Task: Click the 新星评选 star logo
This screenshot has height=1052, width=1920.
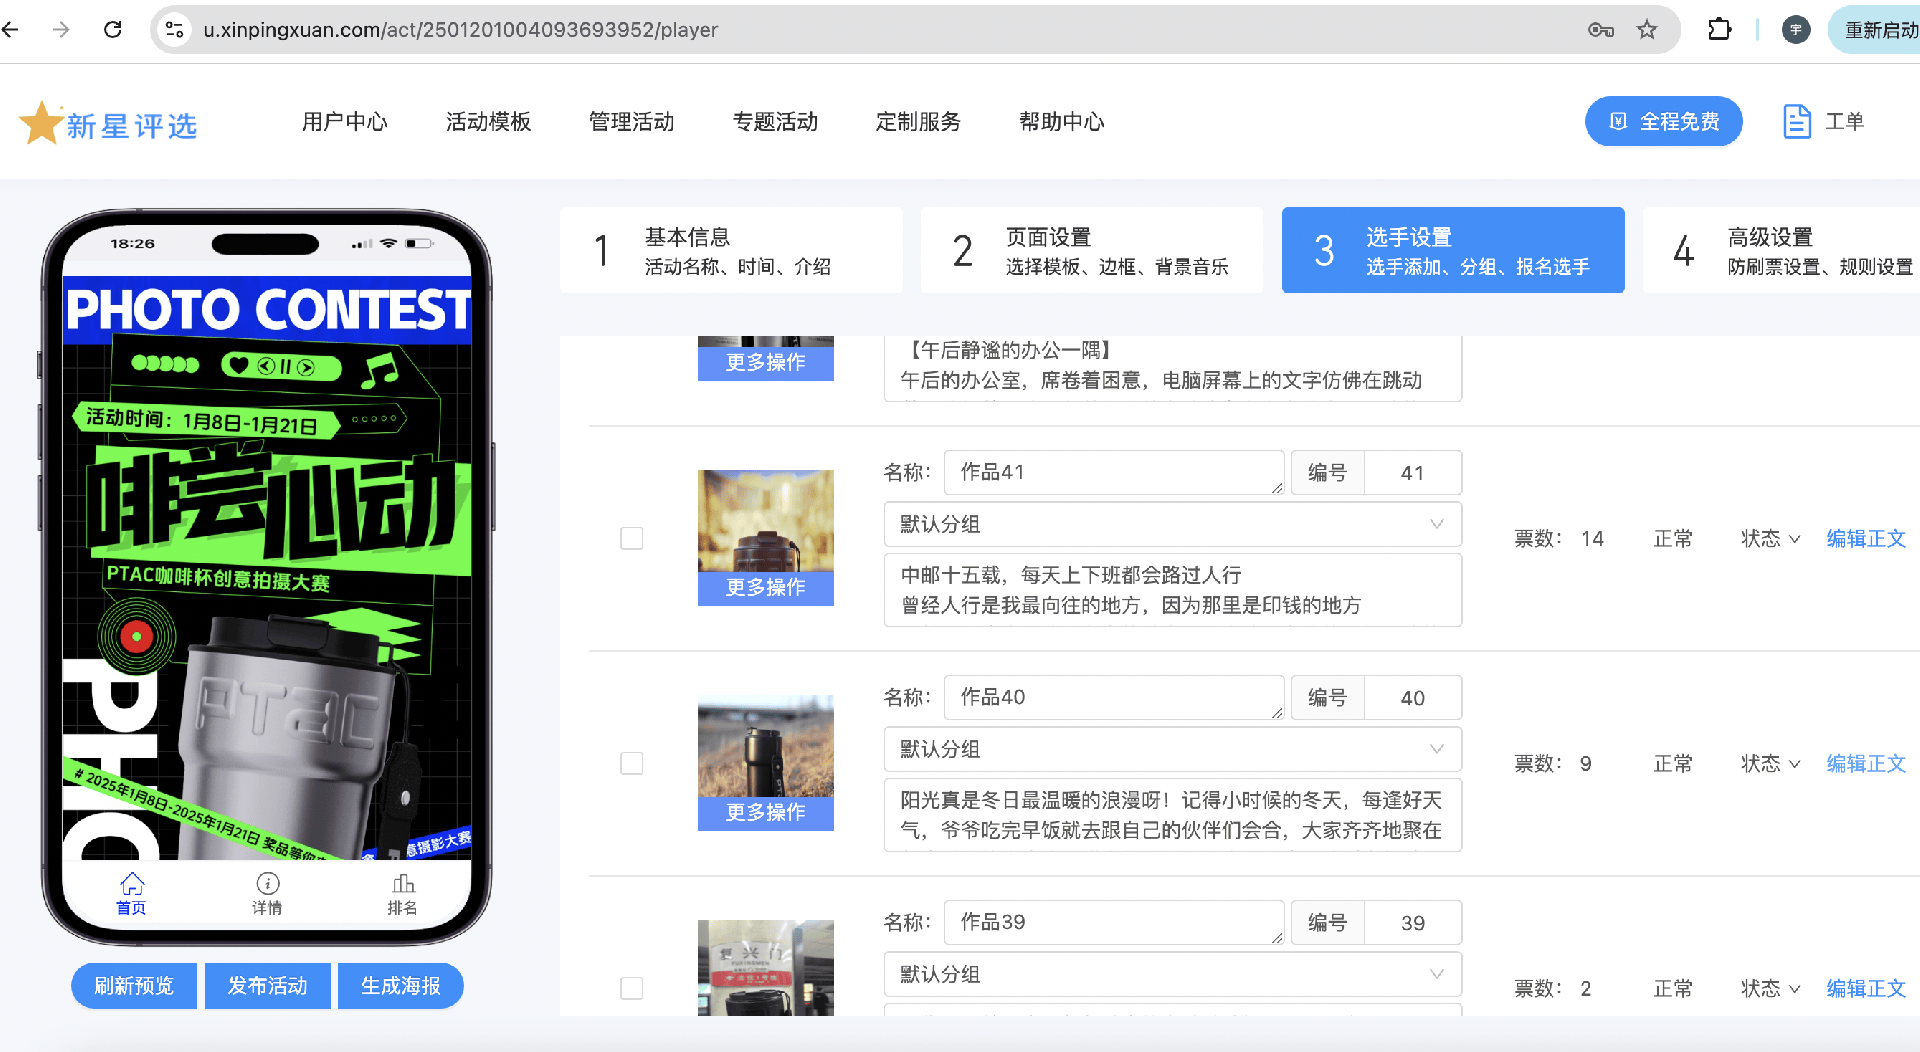Action: coord(109,123)
